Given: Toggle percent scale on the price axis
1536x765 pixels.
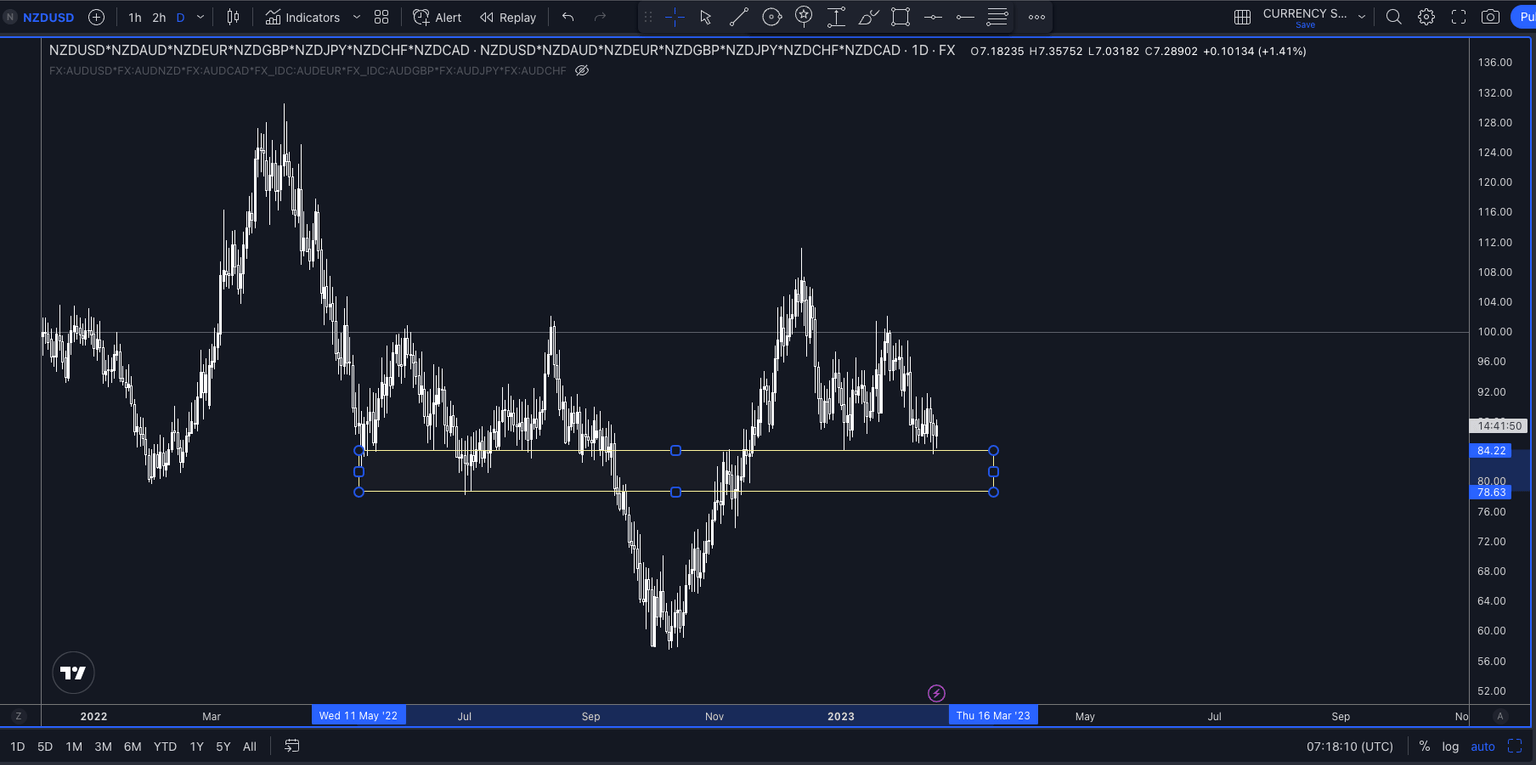Looking at the screenshot, I should [1424, 746].
